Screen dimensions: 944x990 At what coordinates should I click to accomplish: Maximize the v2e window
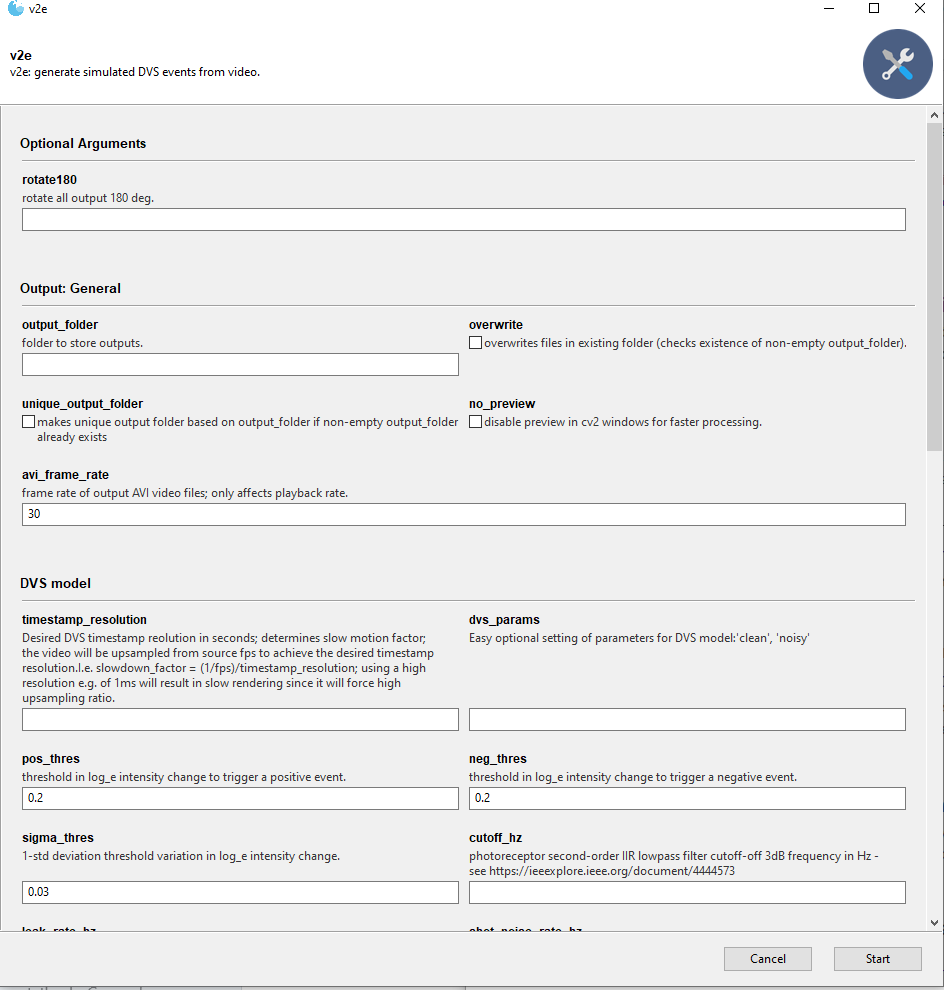(874, 8)
